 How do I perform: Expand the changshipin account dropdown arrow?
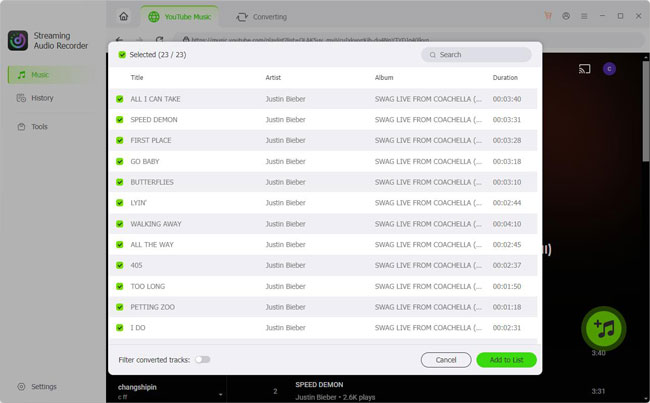[221, 395]
